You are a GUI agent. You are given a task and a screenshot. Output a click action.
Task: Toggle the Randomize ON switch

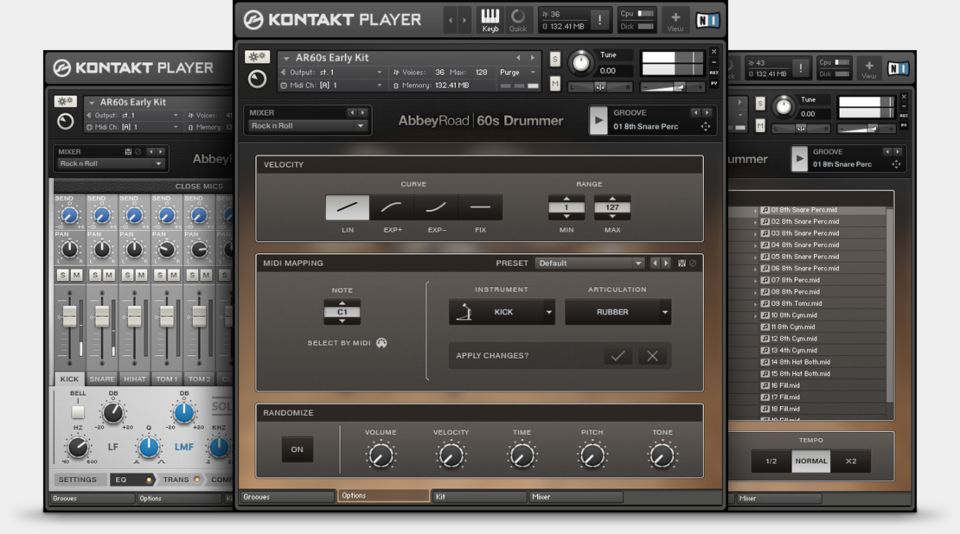pyautogui.click(x=297, y=449)
